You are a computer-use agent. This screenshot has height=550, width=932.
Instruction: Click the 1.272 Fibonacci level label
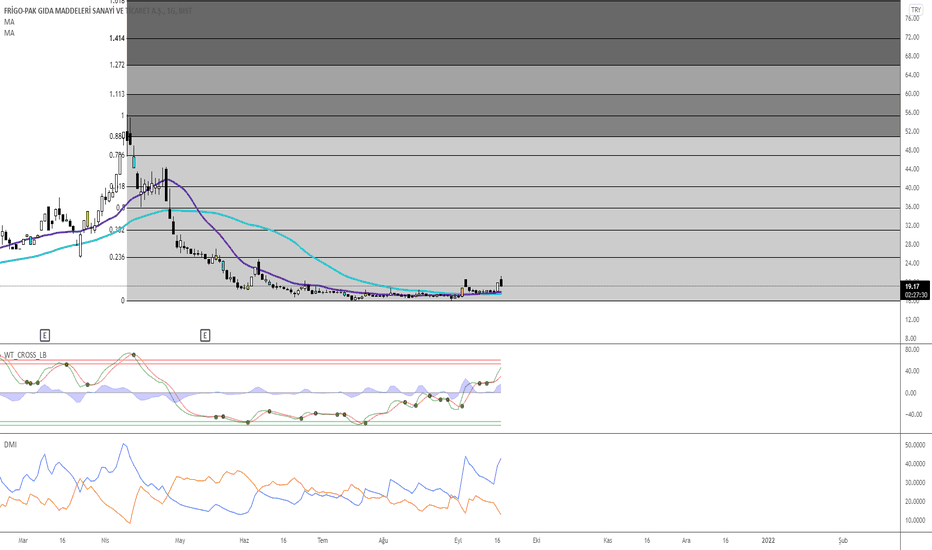click(x=117, y=65)
